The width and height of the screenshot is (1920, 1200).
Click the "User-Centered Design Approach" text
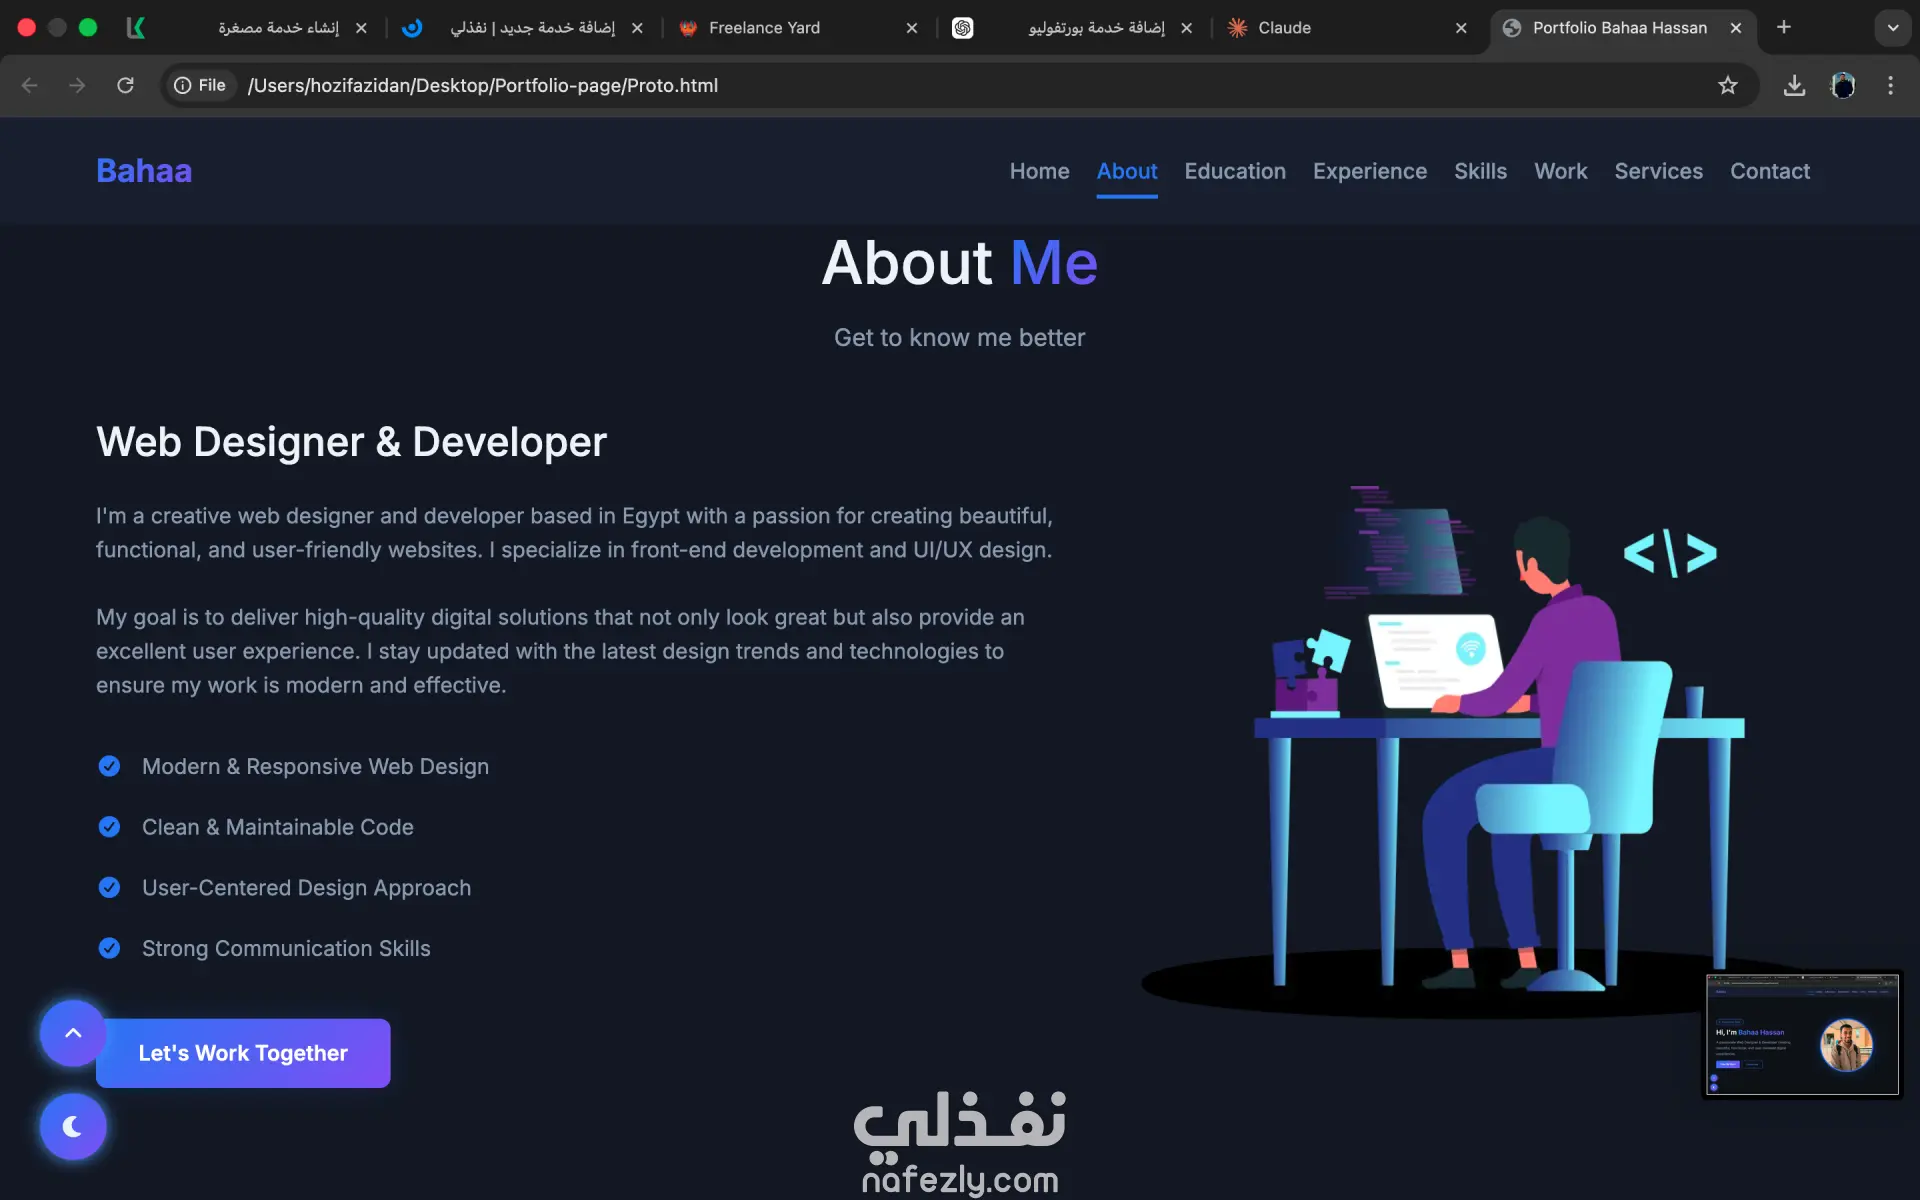tap(306, 888)
